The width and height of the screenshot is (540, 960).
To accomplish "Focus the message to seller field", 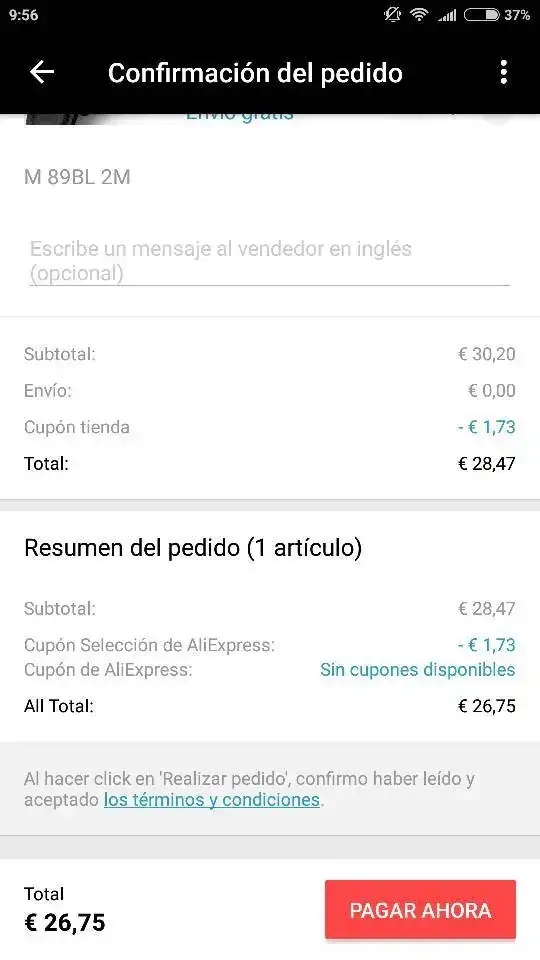I will (x=269, y=261).
